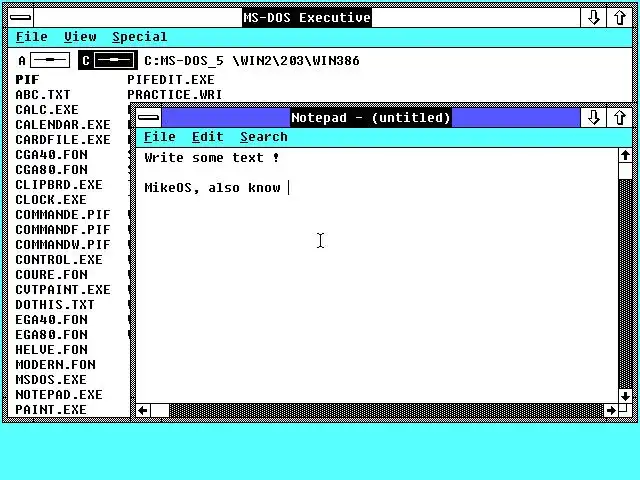This screenshot has width=640, height=480.
Task: Click Notepad vertical scroll down arrow
Action: point(625,396)
